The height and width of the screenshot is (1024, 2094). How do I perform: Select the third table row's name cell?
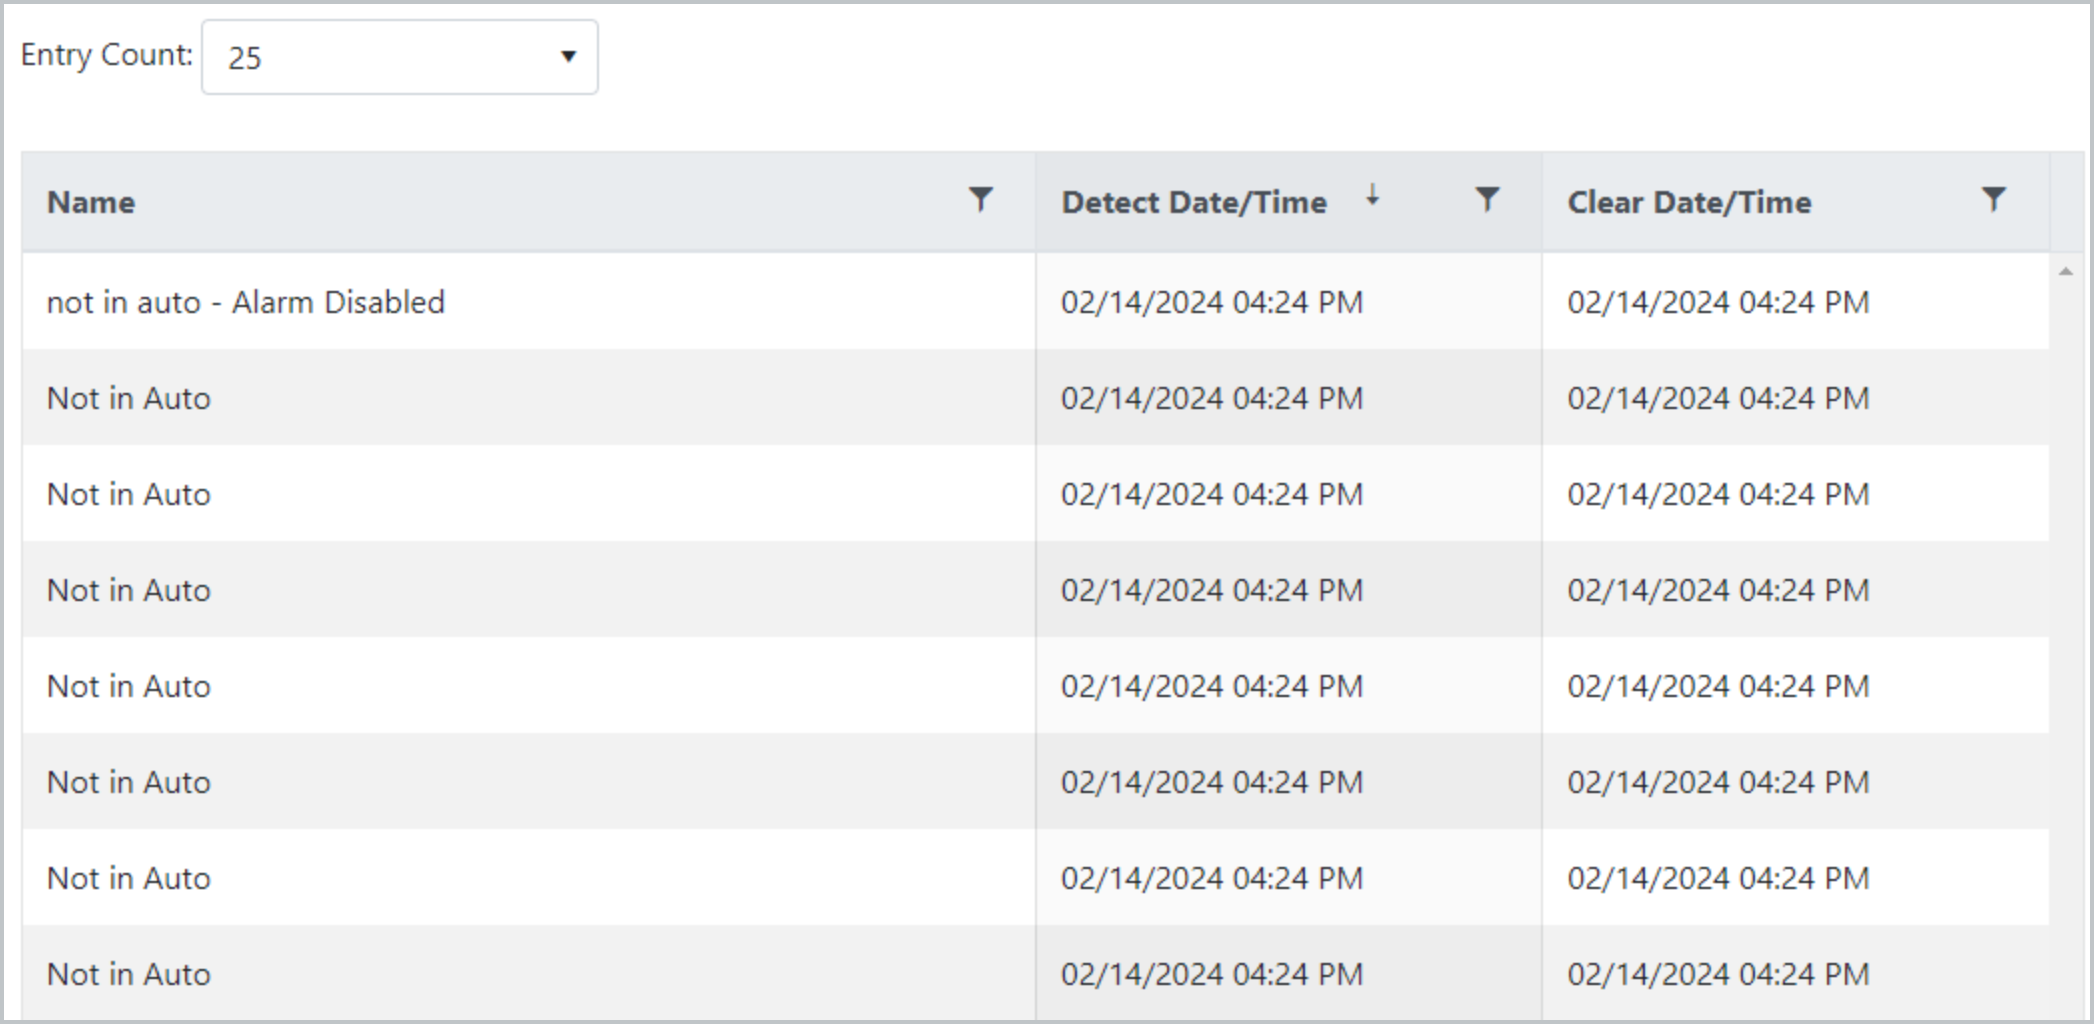129,494
